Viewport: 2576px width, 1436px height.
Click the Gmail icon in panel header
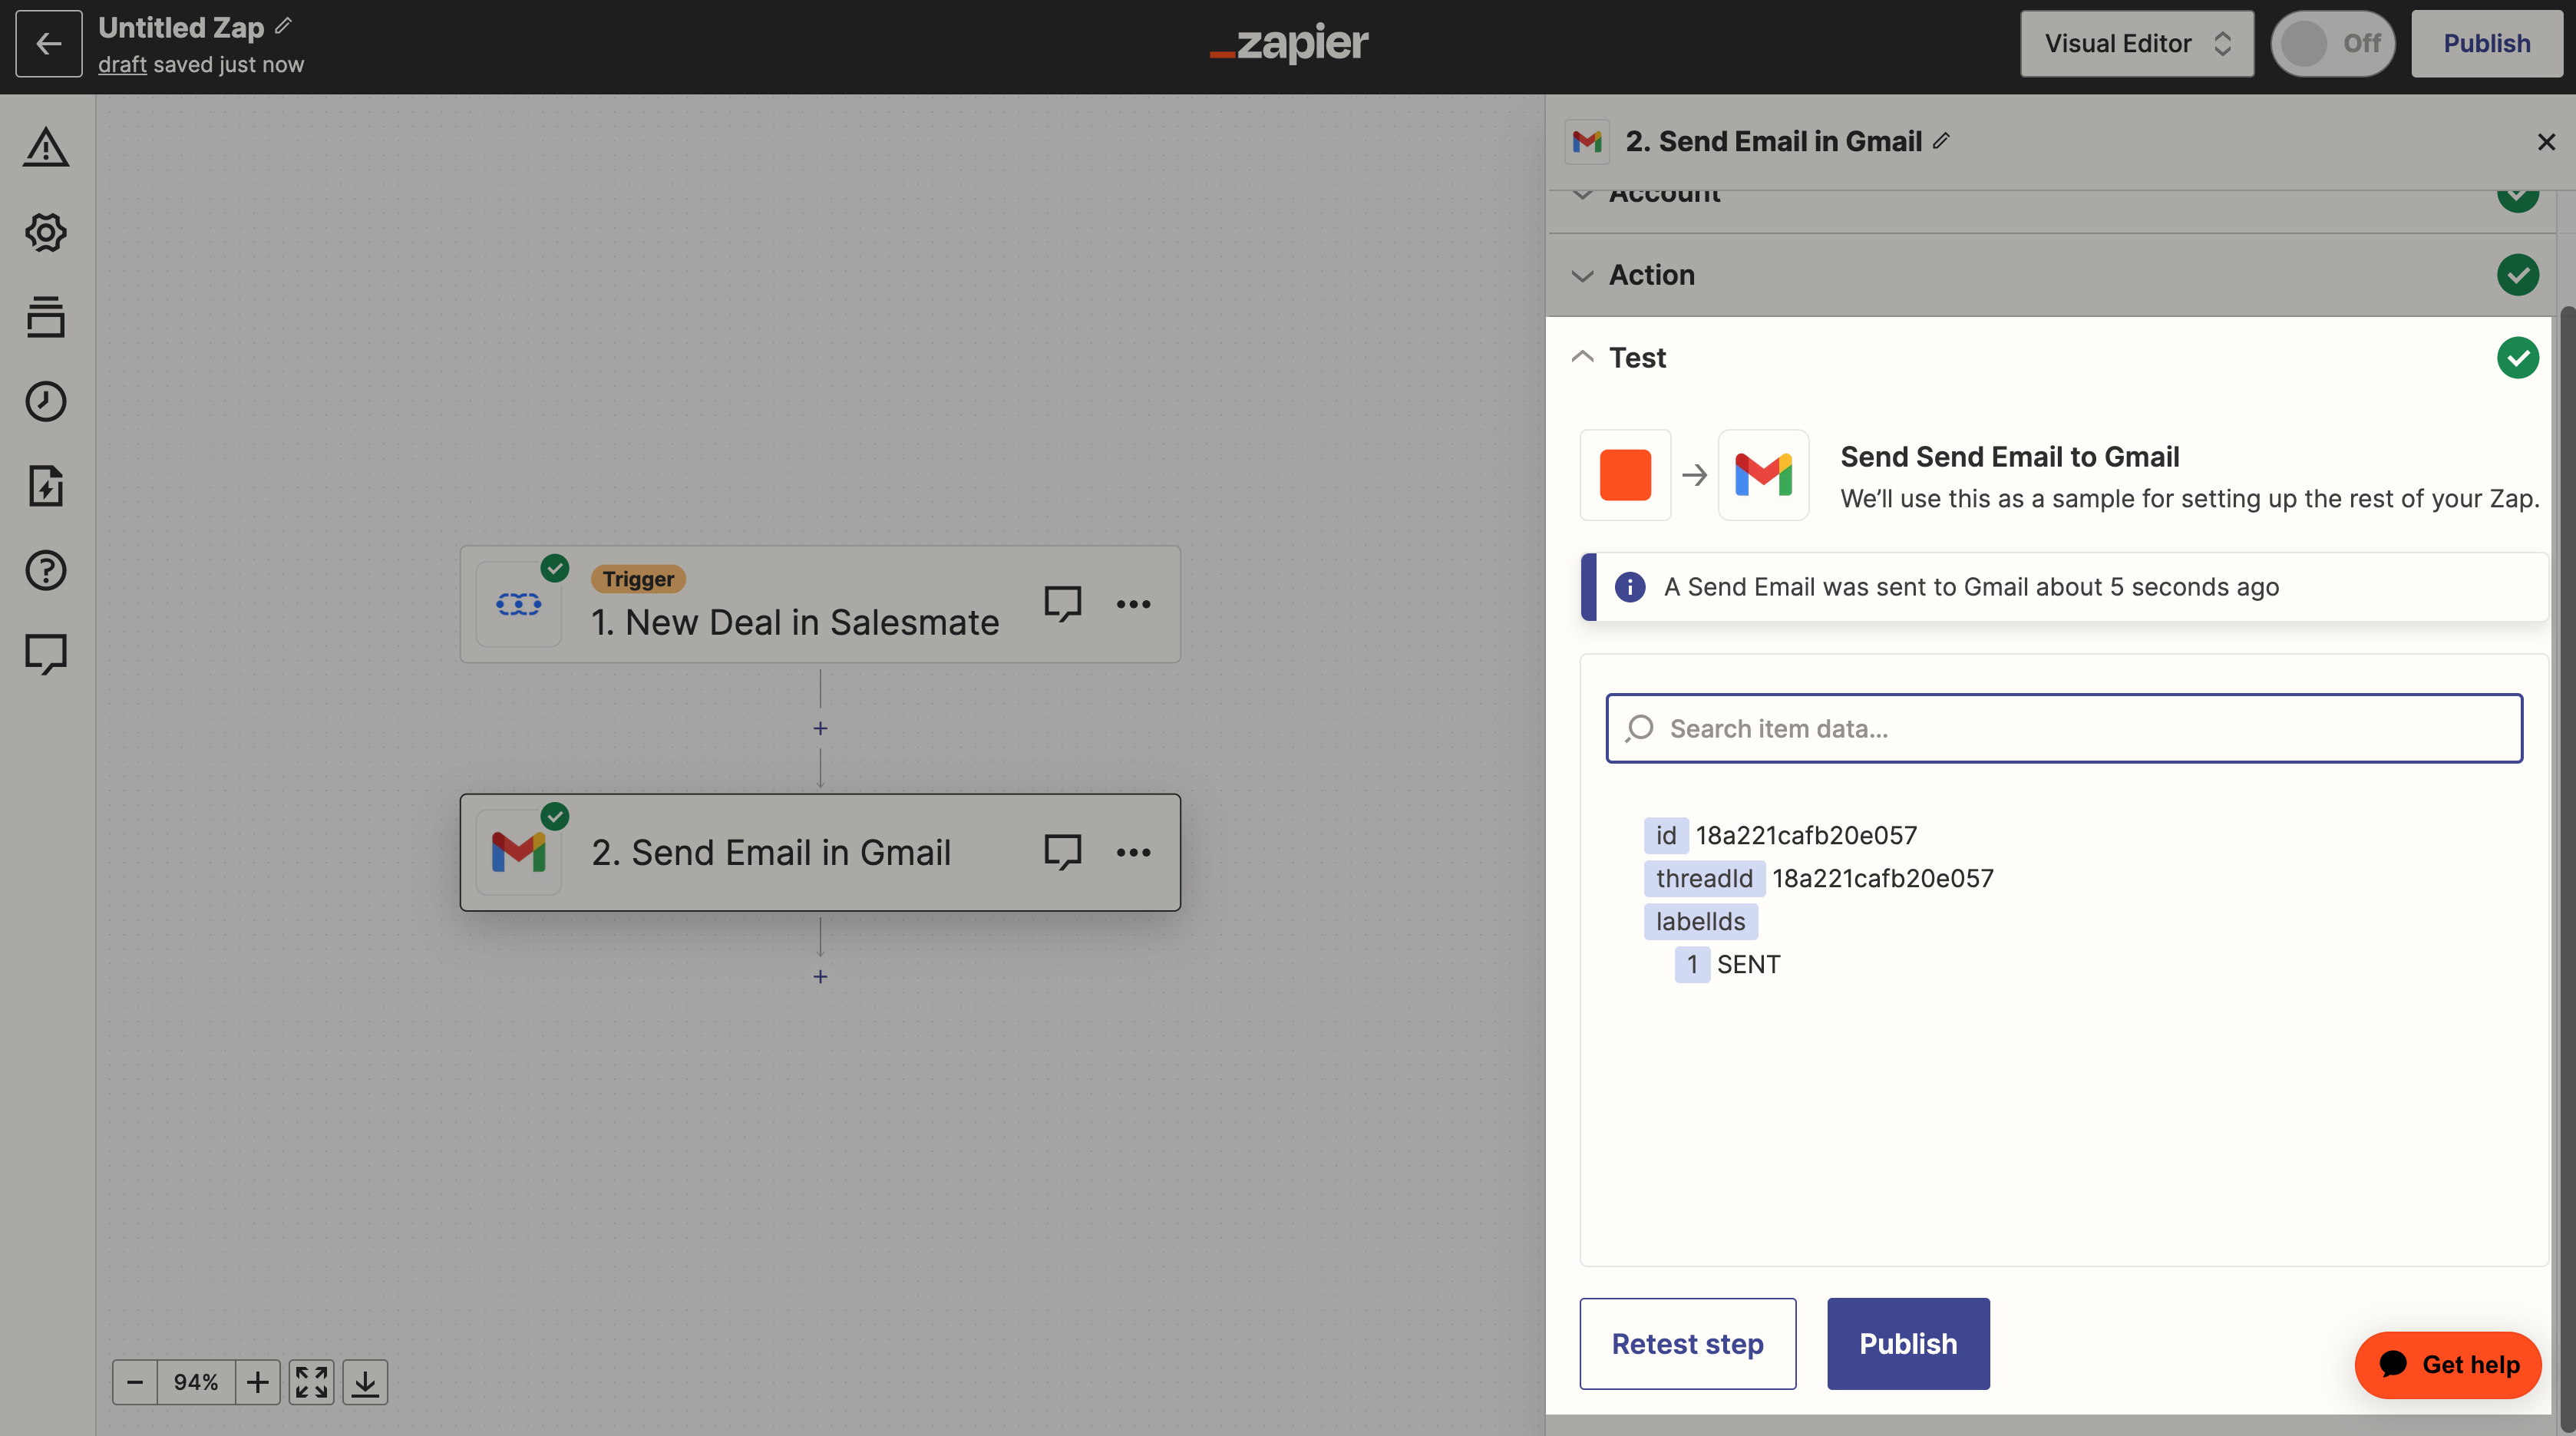click(x=1587, y=142)
